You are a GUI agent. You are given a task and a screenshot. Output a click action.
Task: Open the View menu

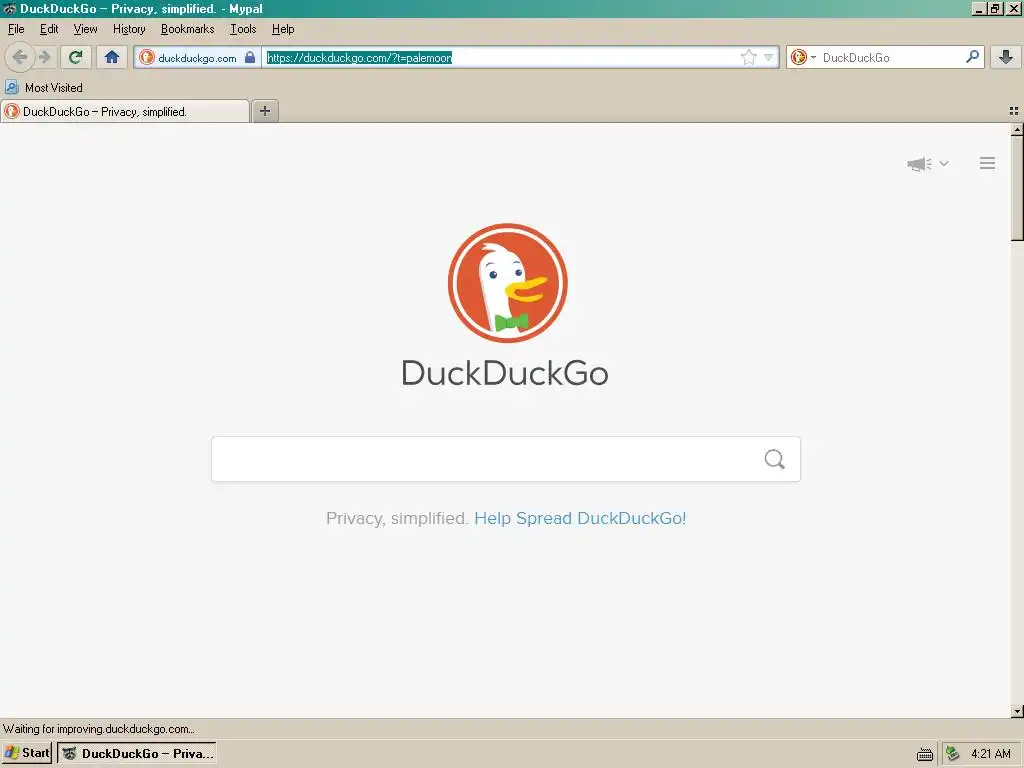pyautogui.click(x=86, y=29)
